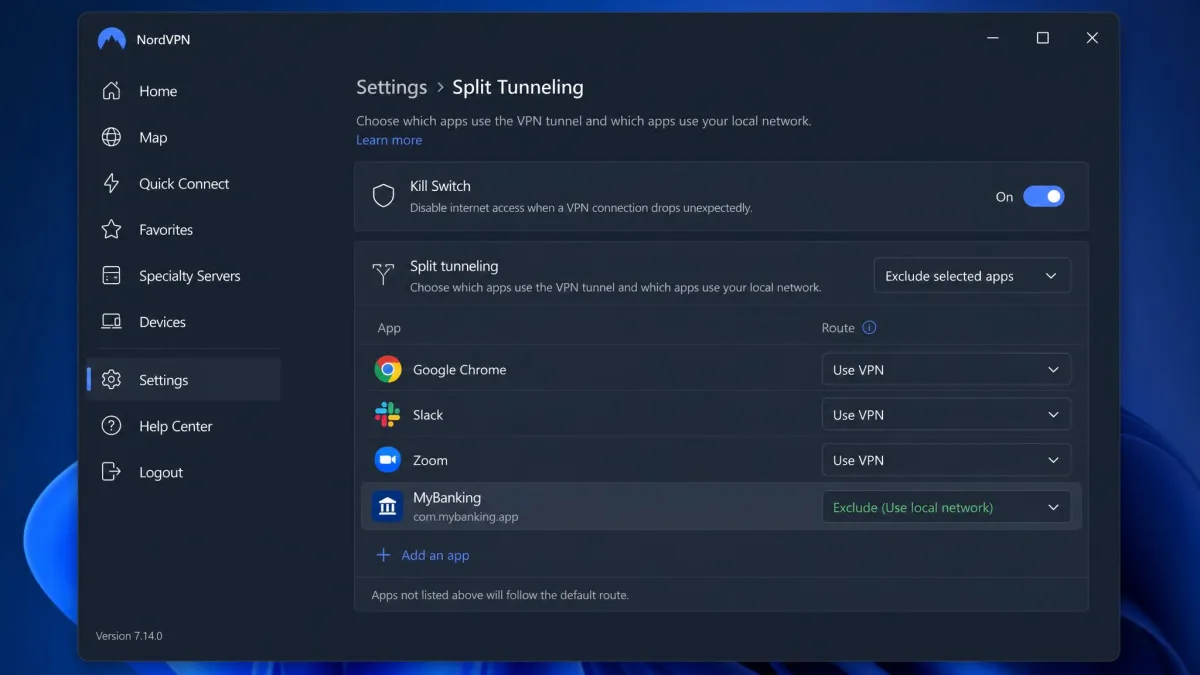Click the Settings gear icon
This screenshot has height=675, width=1200.
pos(111,380)
